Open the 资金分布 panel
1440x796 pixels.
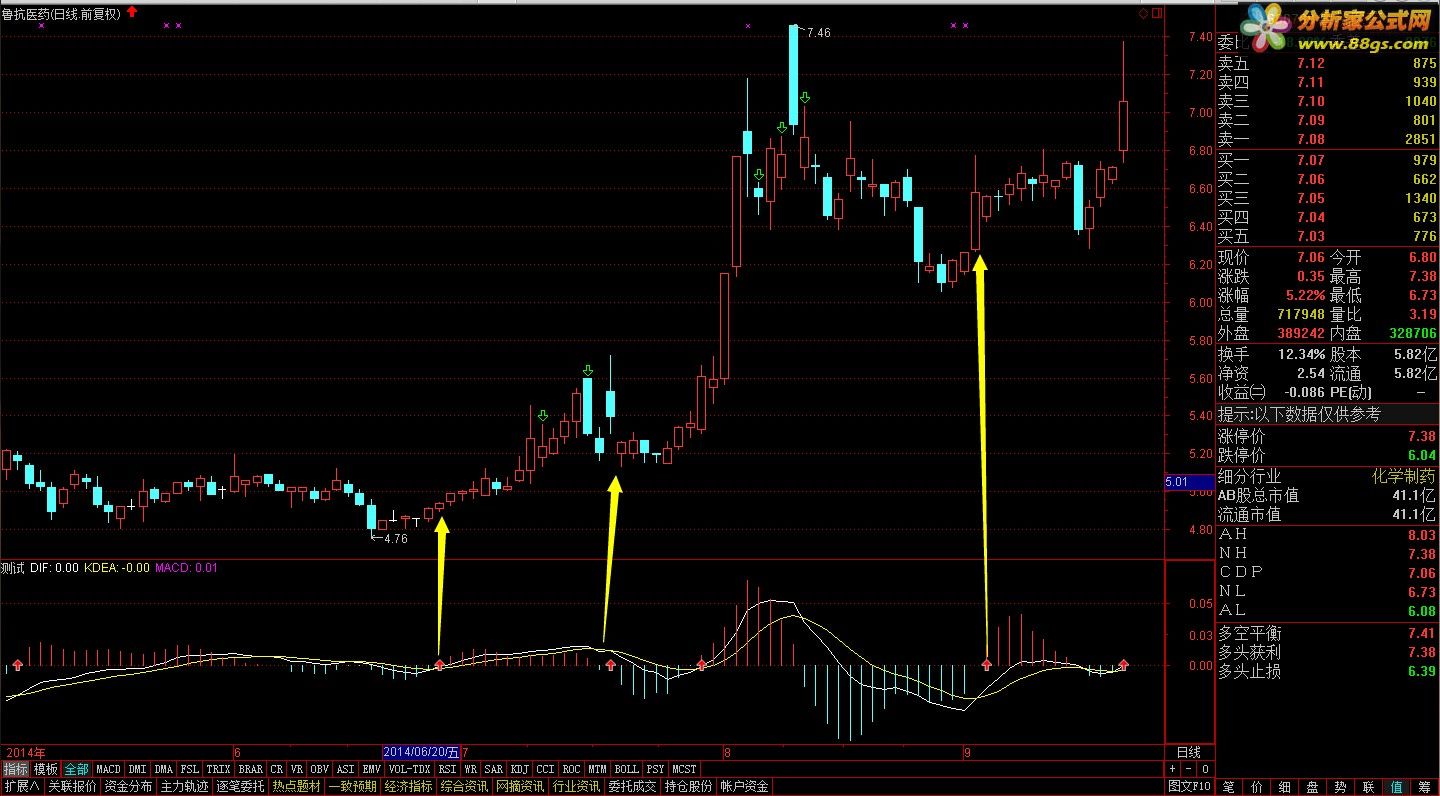(129, 787)
